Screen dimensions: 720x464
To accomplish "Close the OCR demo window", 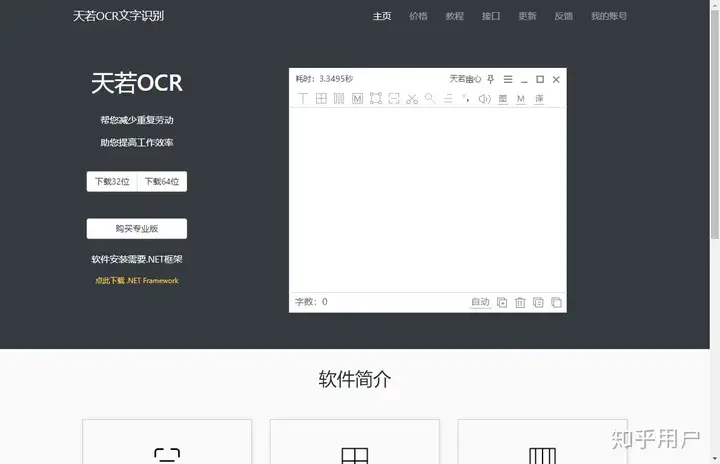I will [x=556, y=79].
